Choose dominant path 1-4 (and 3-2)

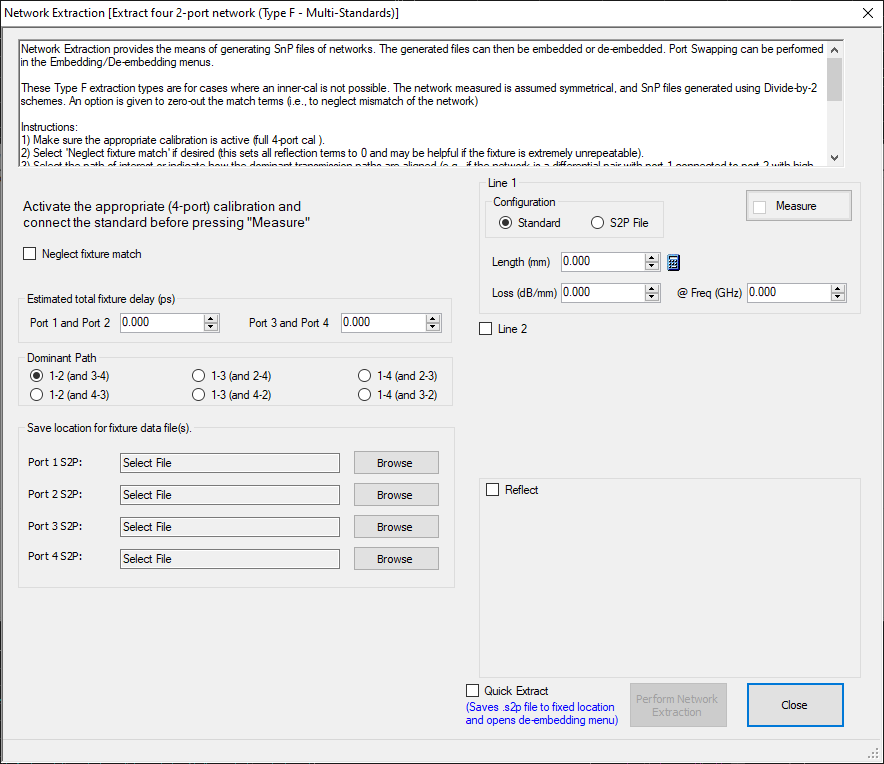coord(365,394)
